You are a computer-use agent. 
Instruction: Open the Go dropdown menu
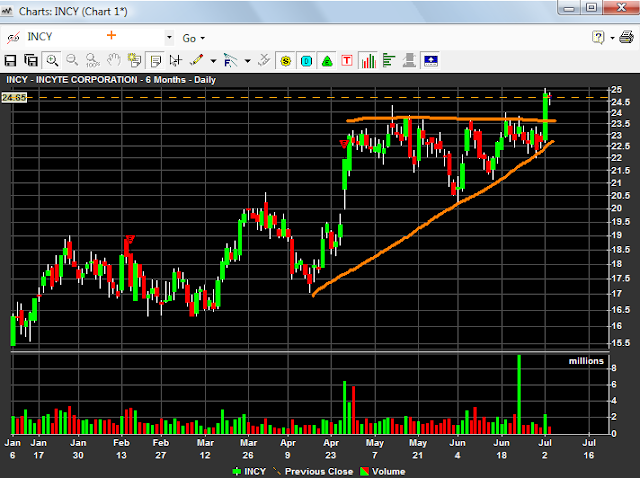[193, 38]
